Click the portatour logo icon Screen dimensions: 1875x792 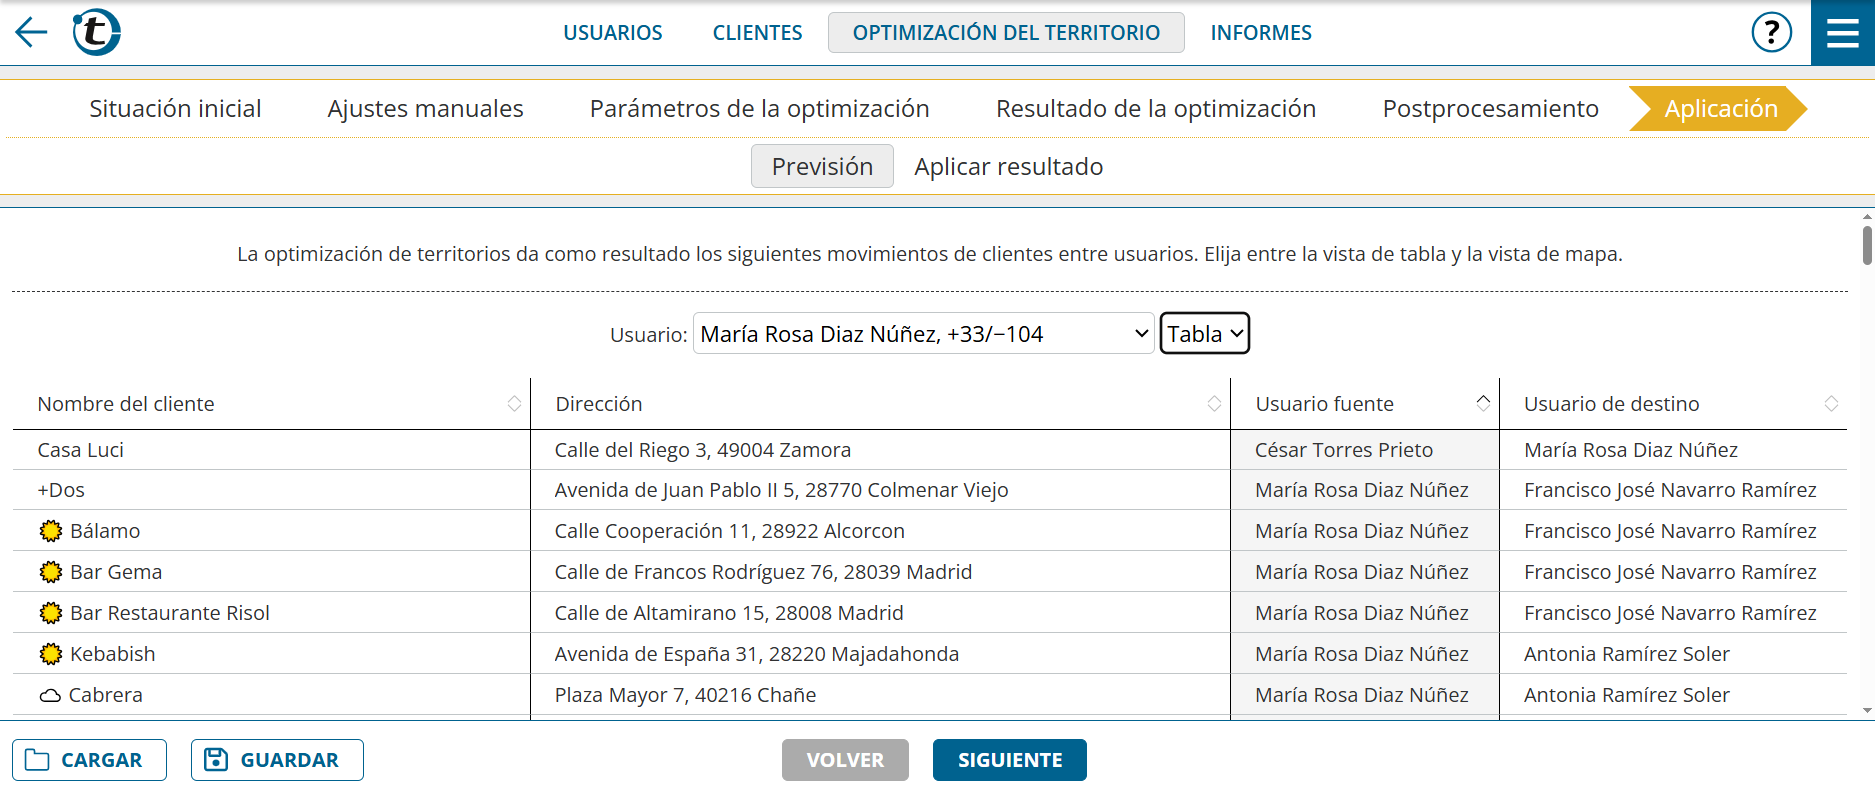click(x=96, y=32)
